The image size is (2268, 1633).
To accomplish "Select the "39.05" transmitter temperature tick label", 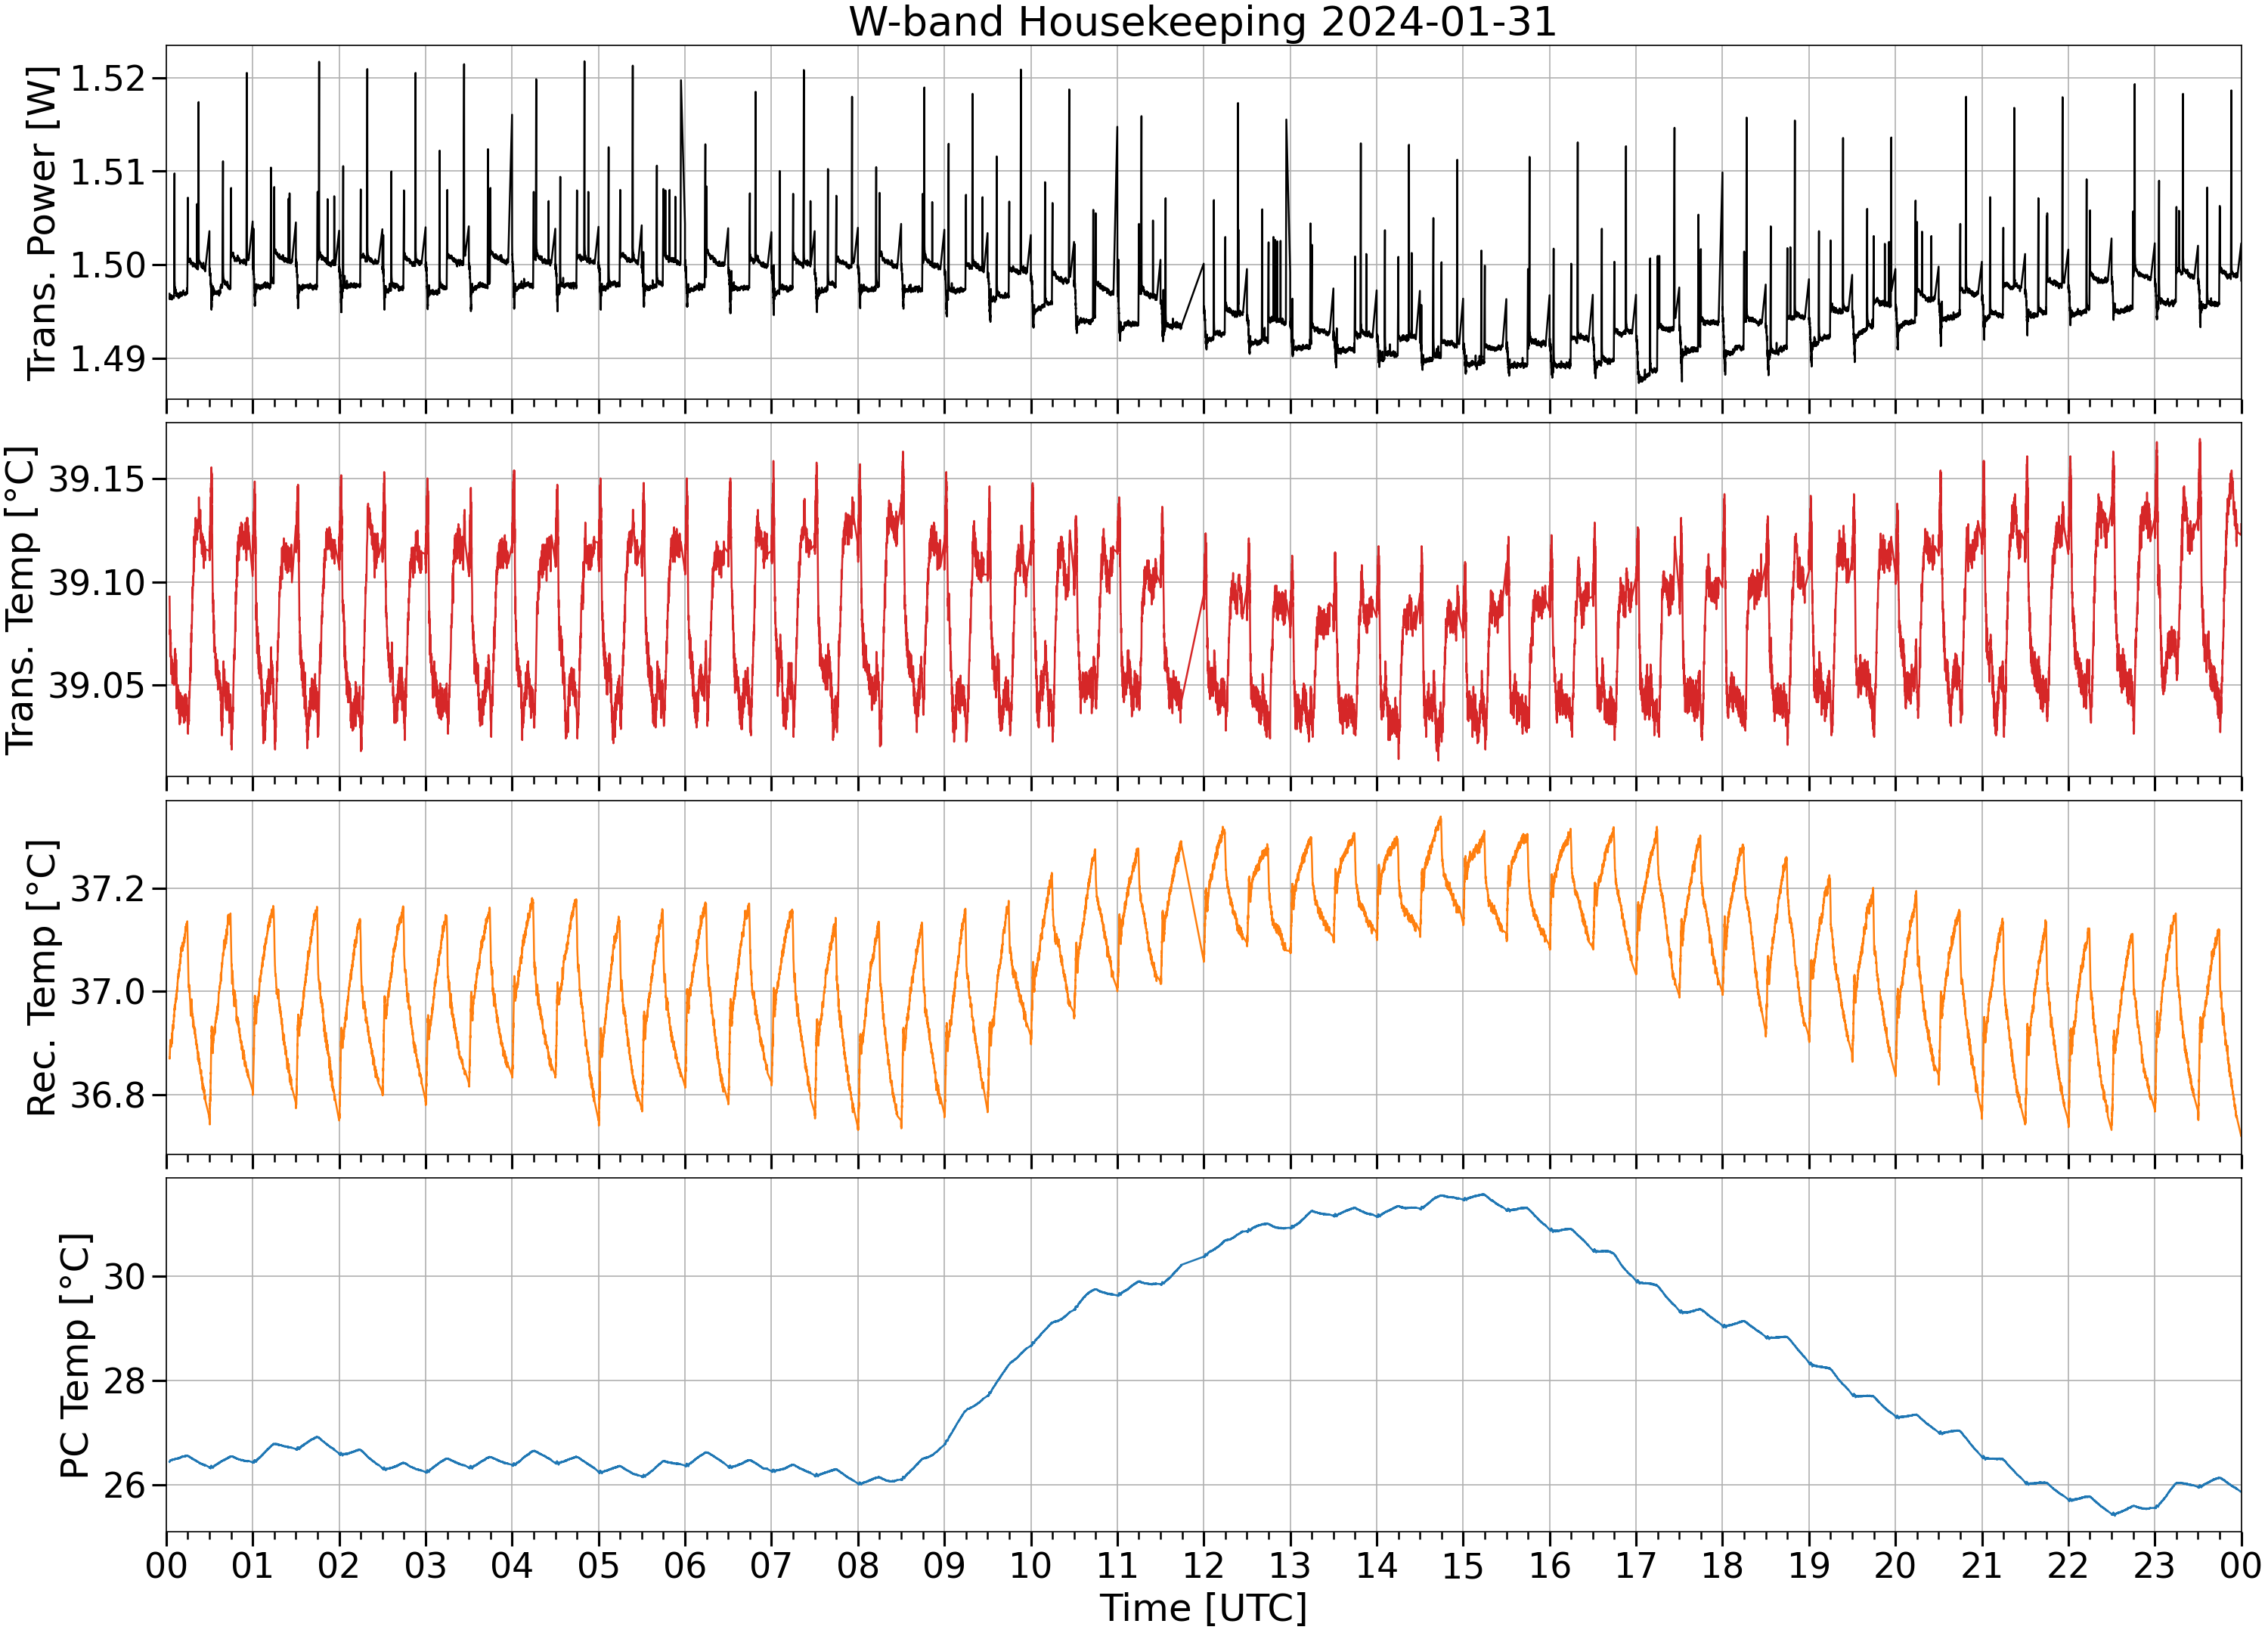I will (x=96, y=686).
